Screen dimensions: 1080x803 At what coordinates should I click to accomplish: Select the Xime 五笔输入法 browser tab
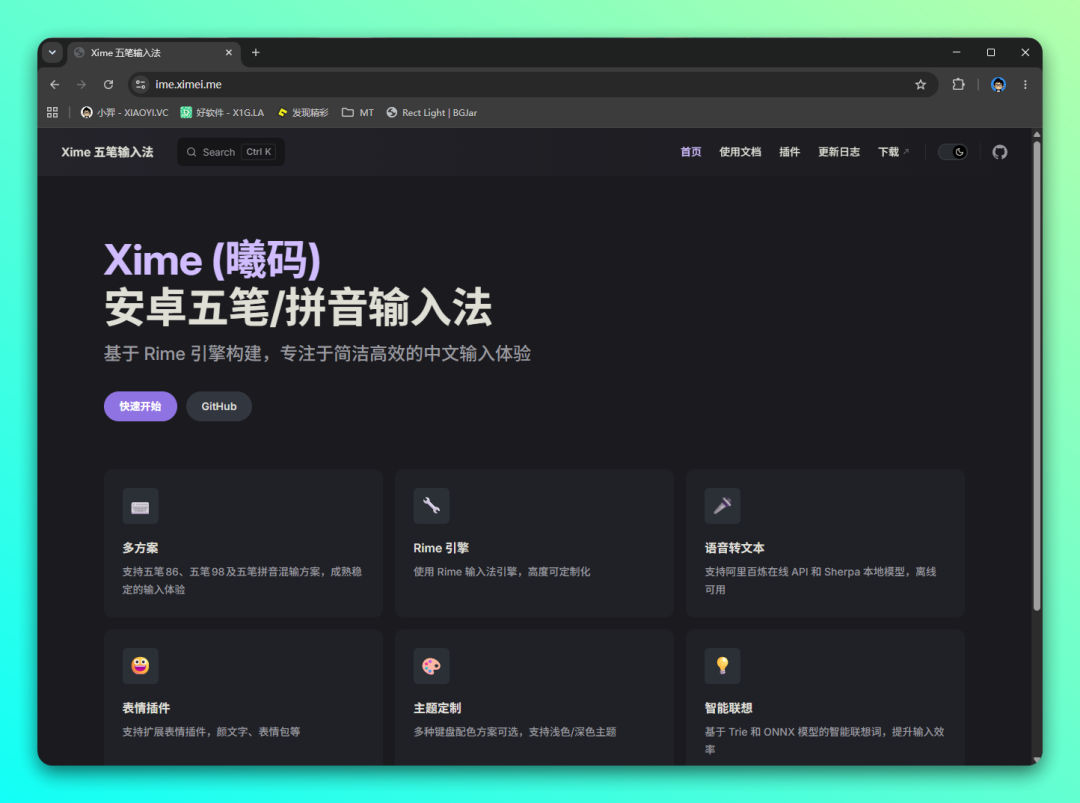[x=153, y=53]
